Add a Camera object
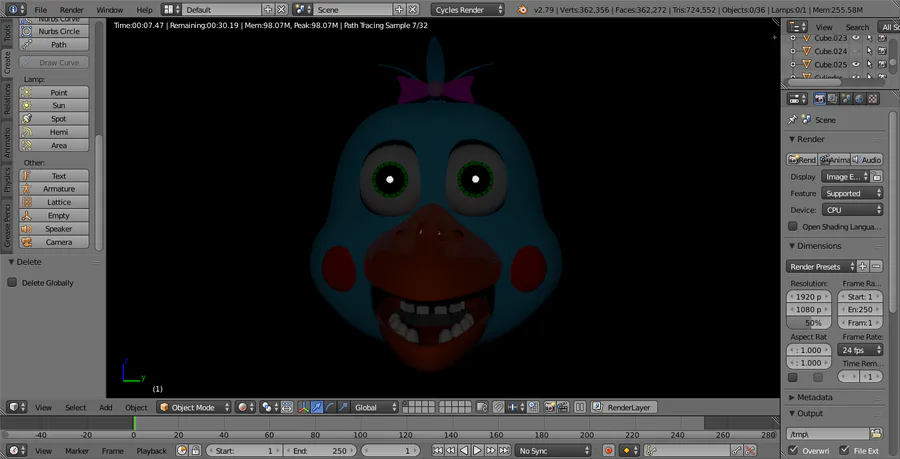Viewport: 900px width, 459px height. point(59,242)
